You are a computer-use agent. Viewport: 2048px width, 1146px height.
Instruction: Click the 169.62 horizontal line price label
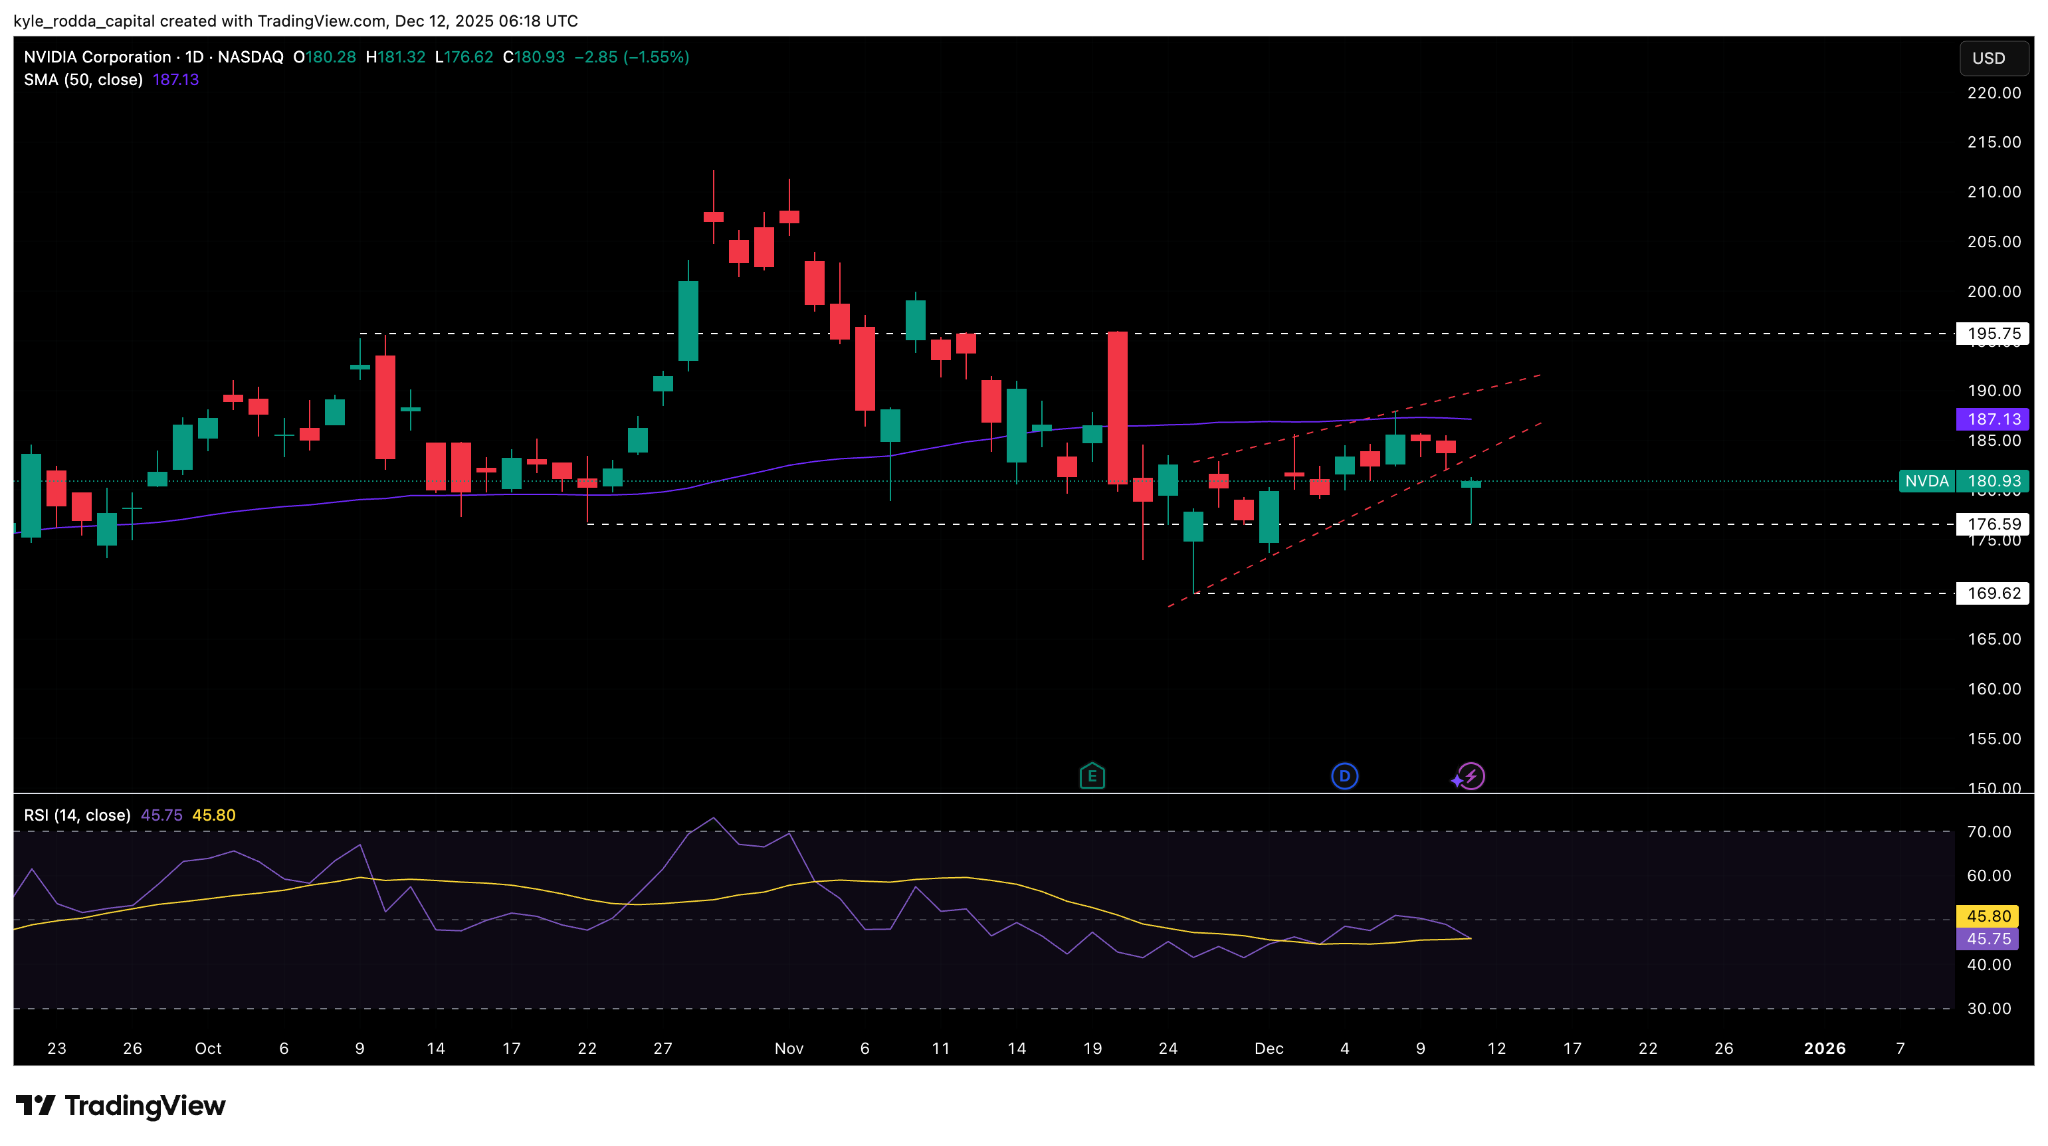point(1993,593)
